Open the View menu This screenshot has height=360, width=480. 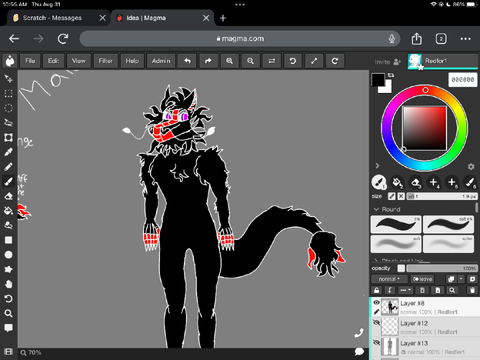(79, 61)
